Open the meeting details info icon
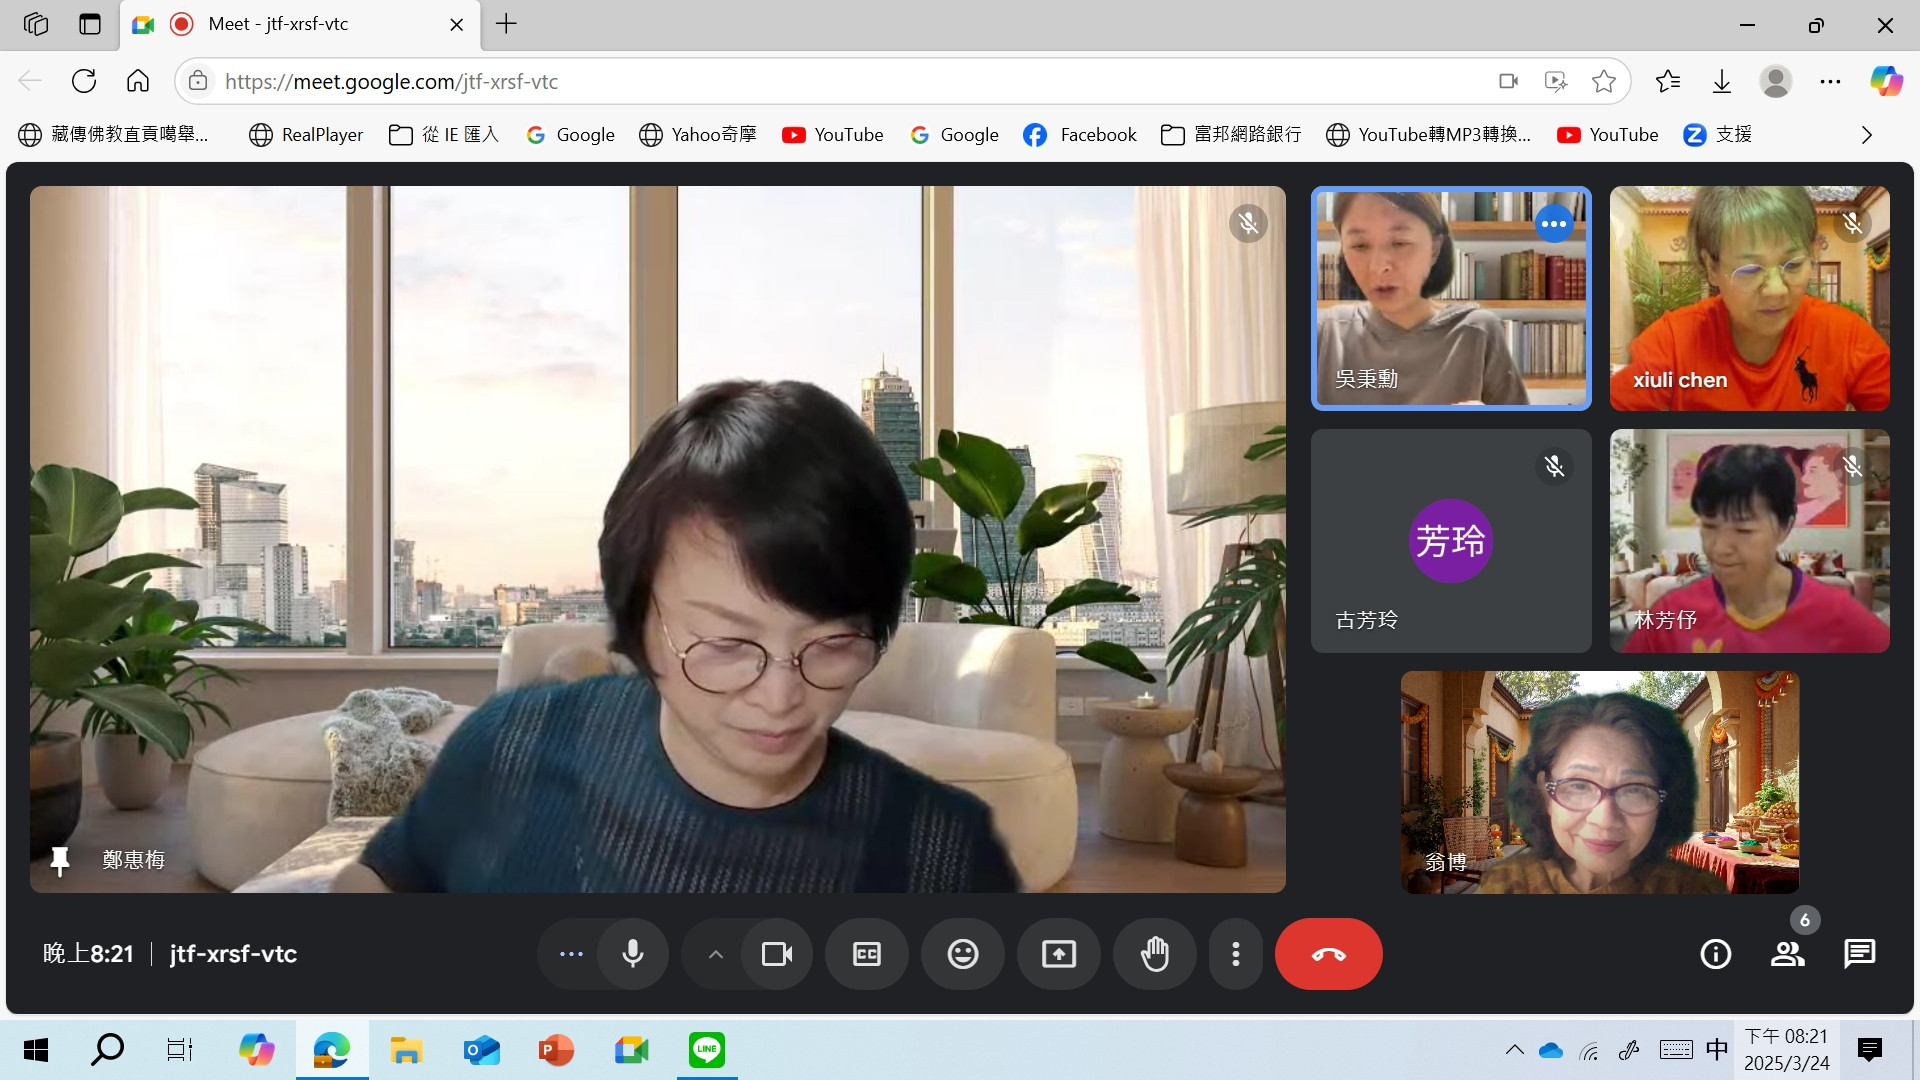 [1716, 954]
